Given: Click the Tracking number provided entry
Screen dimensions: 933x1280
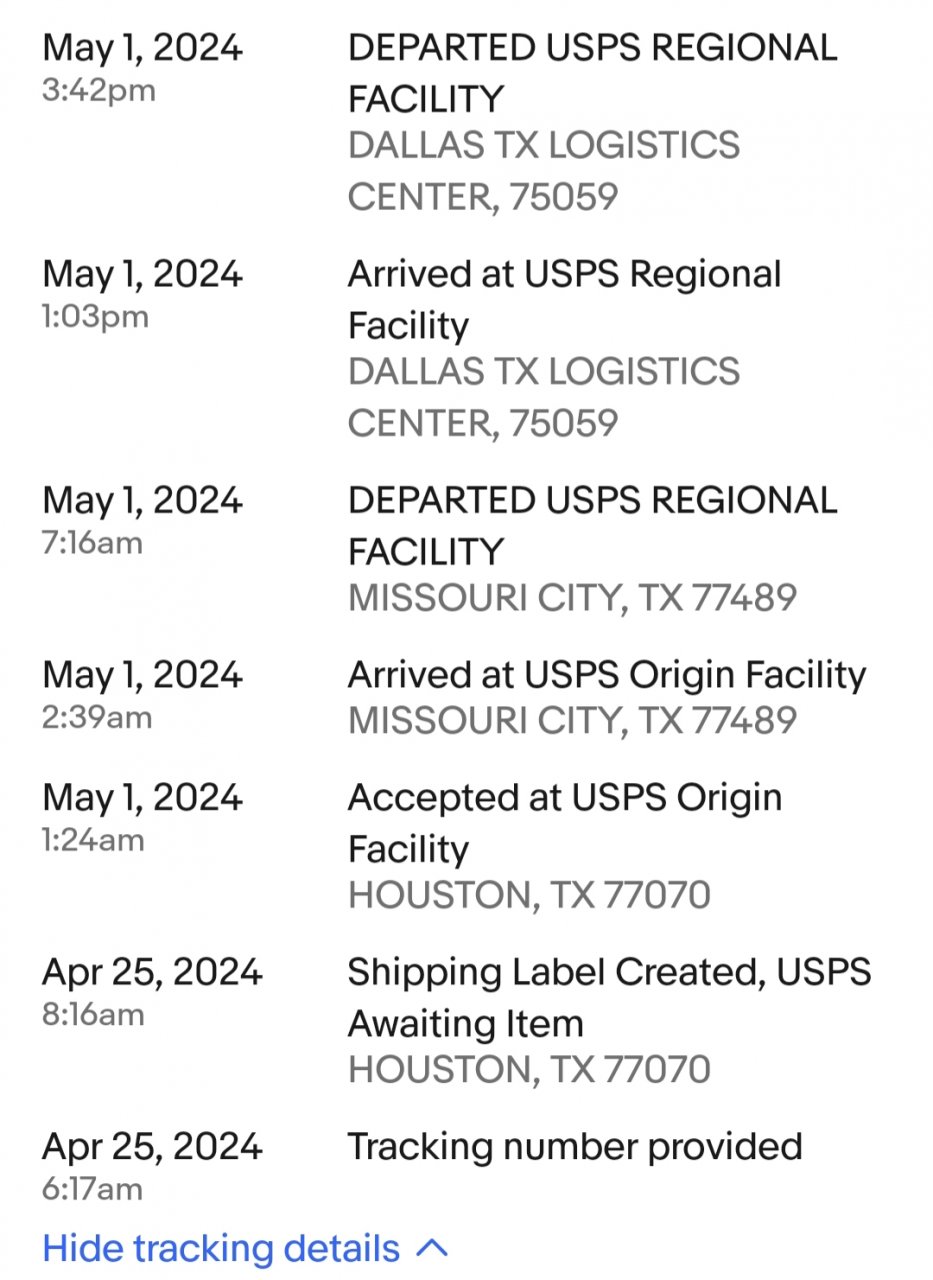Looking at the screenshot, I should pyautogui.click(x=574, y=1146).
